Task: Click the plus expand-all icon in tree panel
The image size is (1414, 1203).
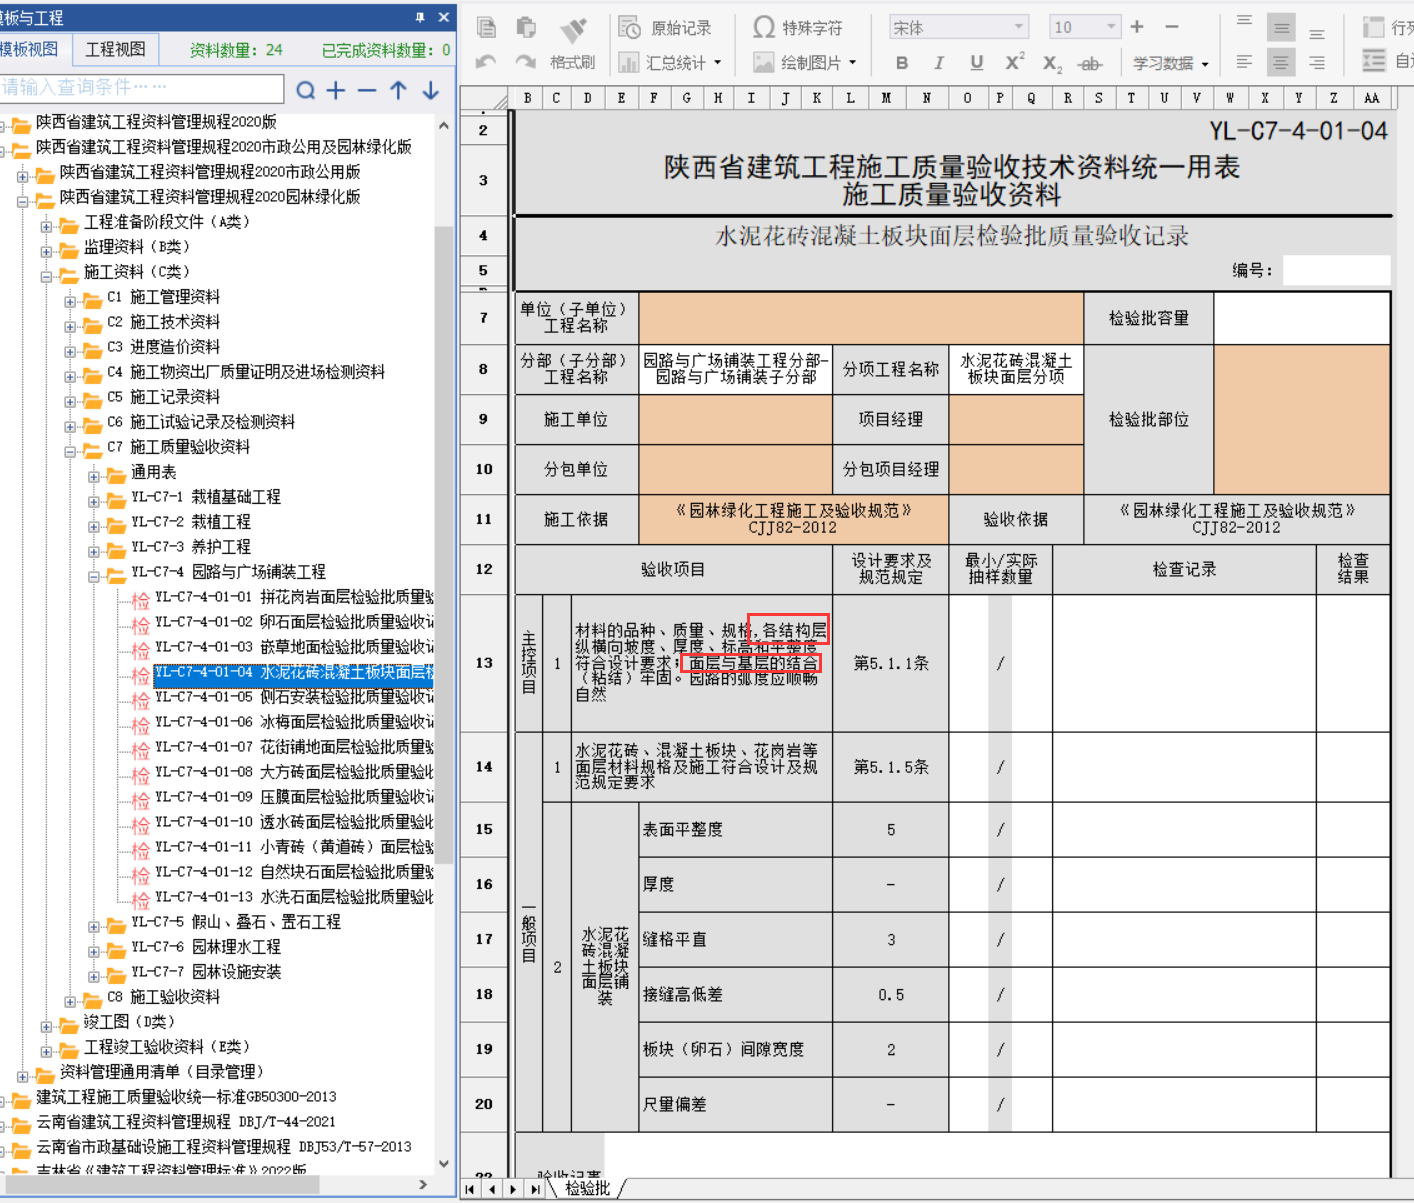Action: [336, 91]
